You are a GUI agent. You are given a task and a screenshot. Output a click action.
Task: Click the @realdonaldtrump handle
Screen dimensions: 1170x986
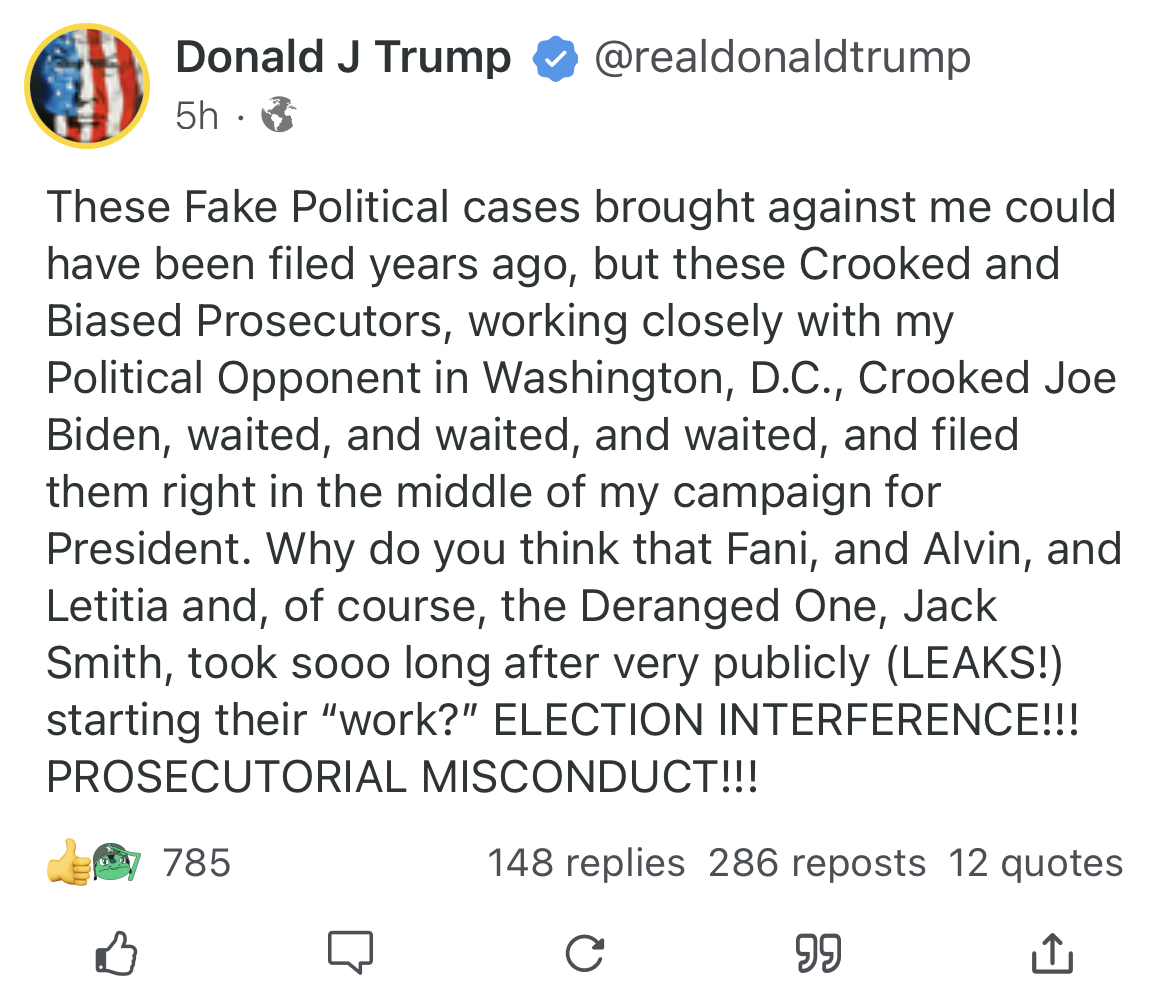coord(782,57)
